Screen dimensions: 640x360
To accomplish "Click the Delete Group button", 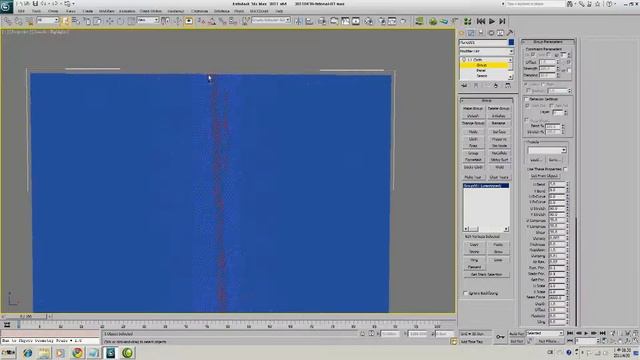I will click(499, 108).
